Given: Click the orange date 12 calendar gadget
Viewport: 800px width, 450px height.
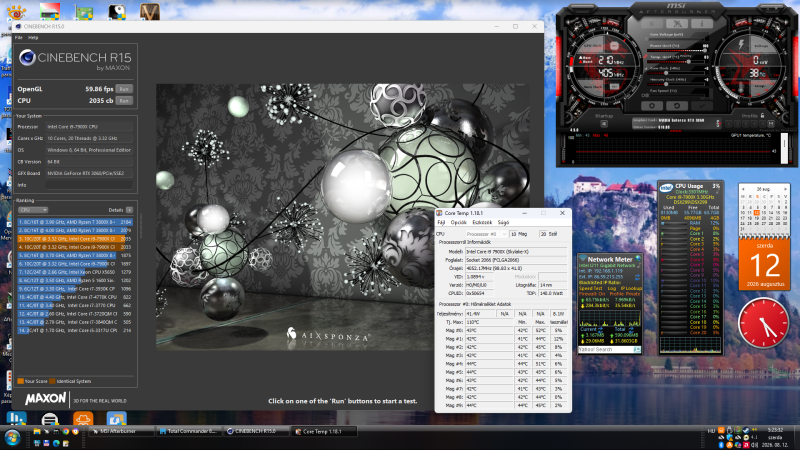Looking at the screenshot, I should tap(764, 264).
